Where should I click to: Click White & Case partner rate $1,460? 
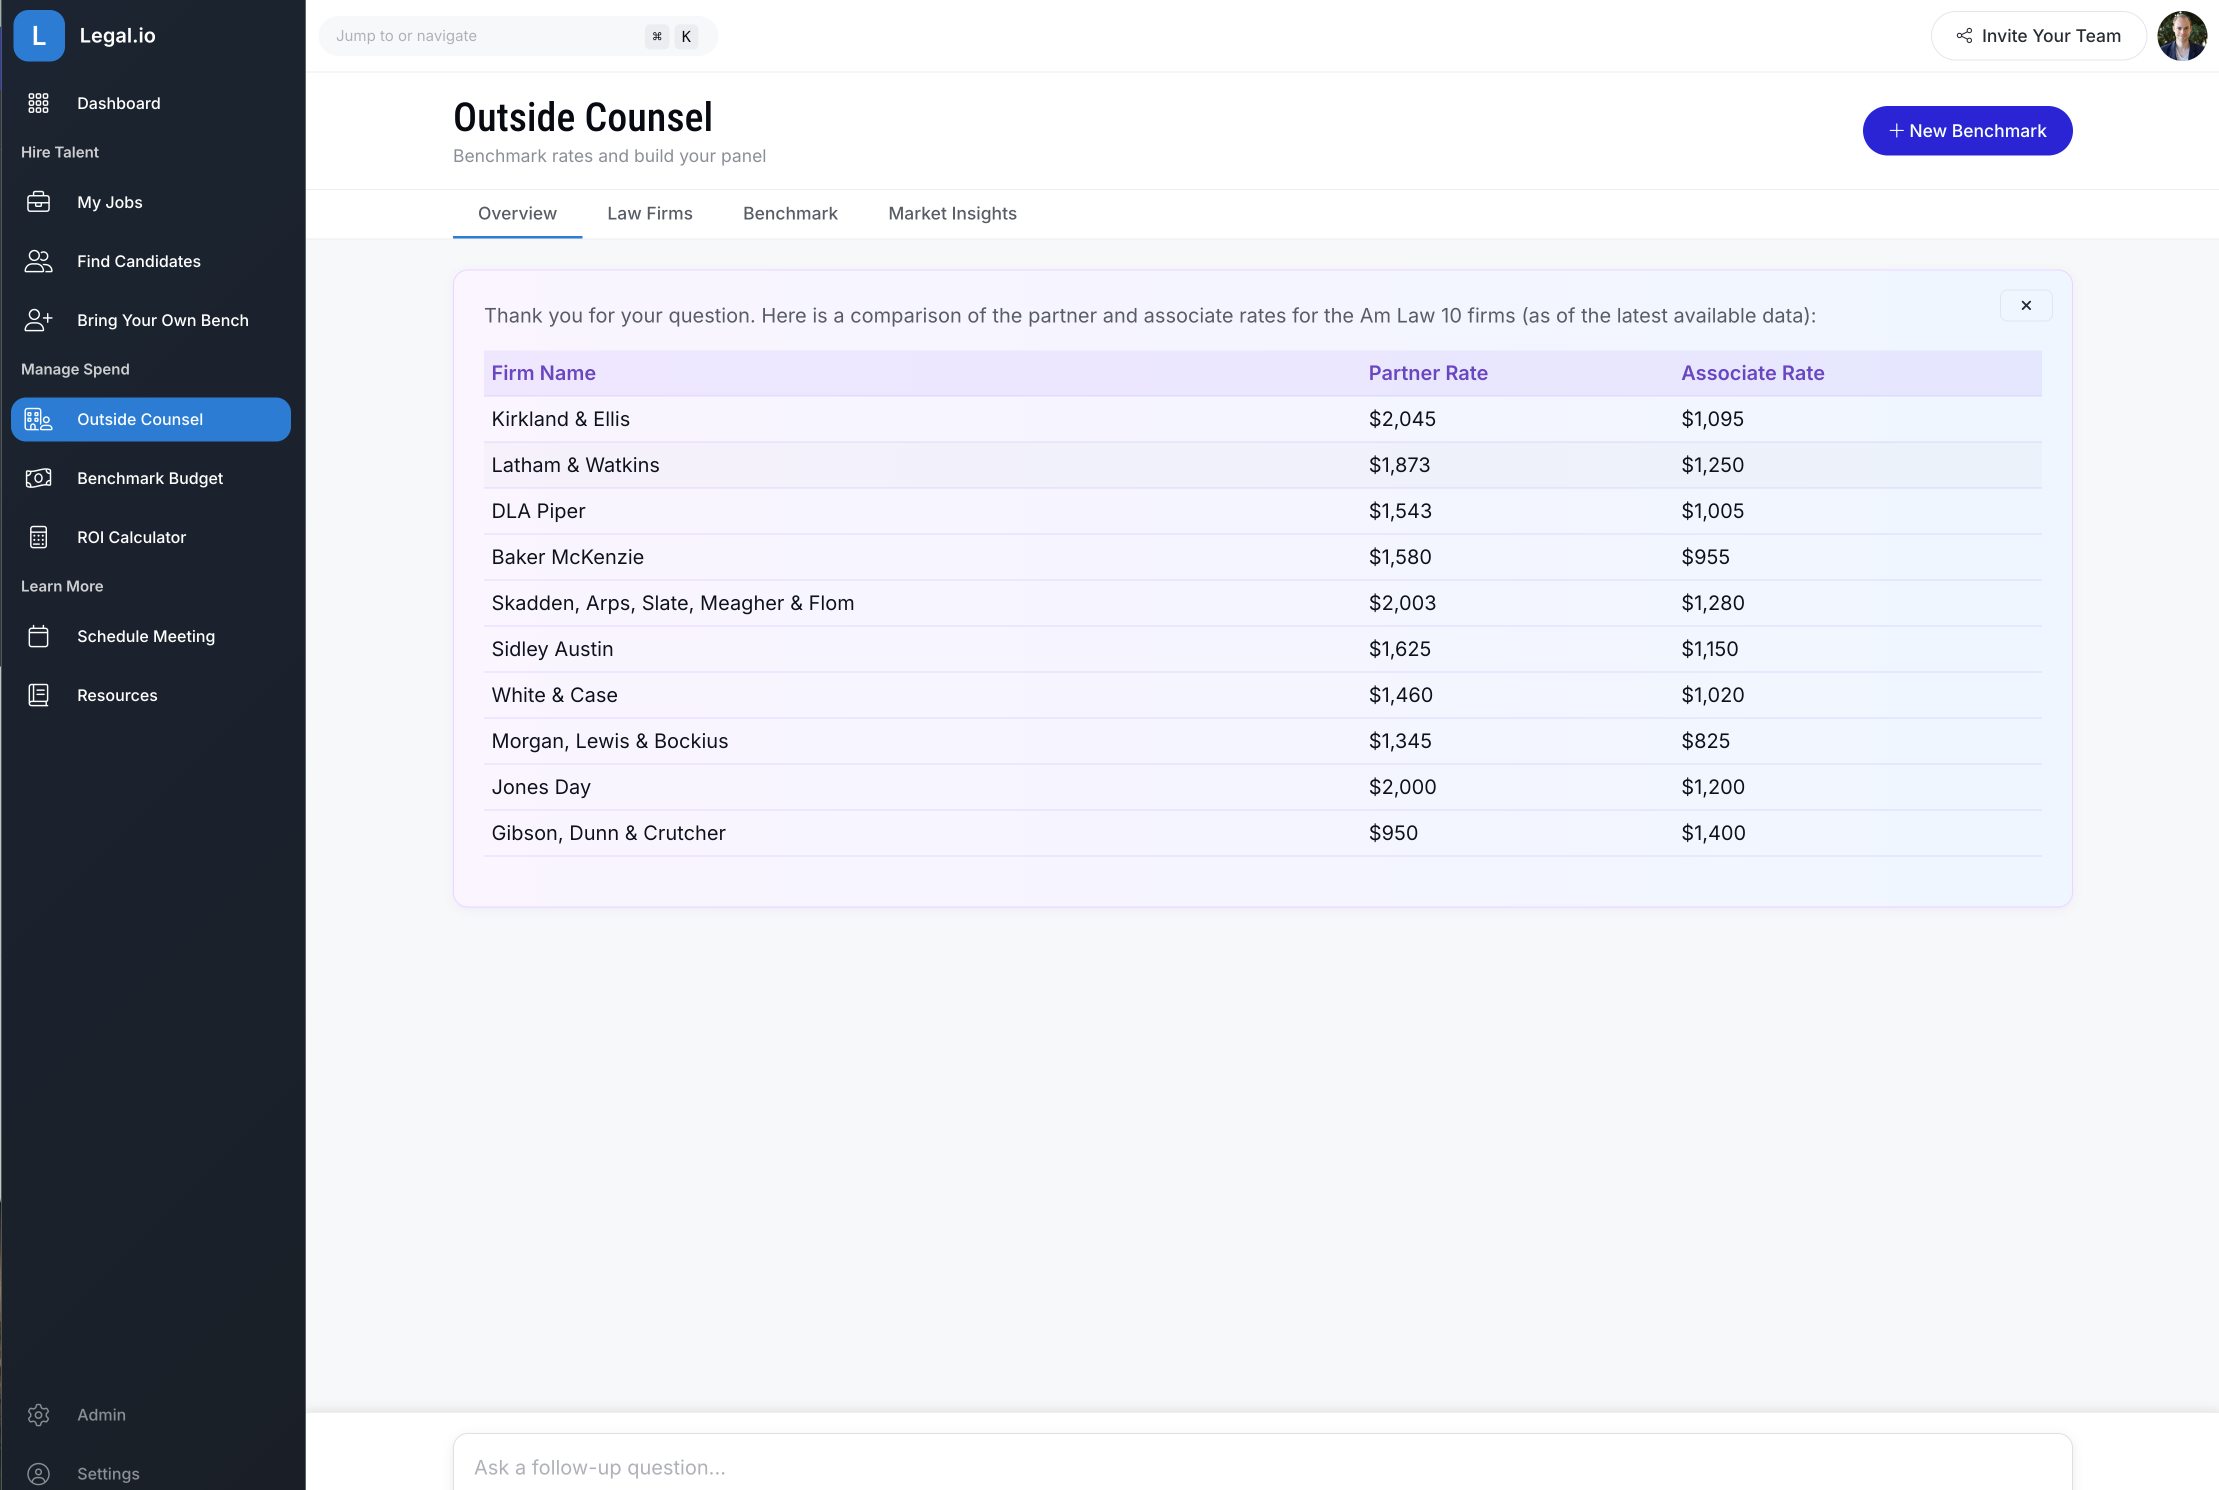click(x=1401, y=695)
